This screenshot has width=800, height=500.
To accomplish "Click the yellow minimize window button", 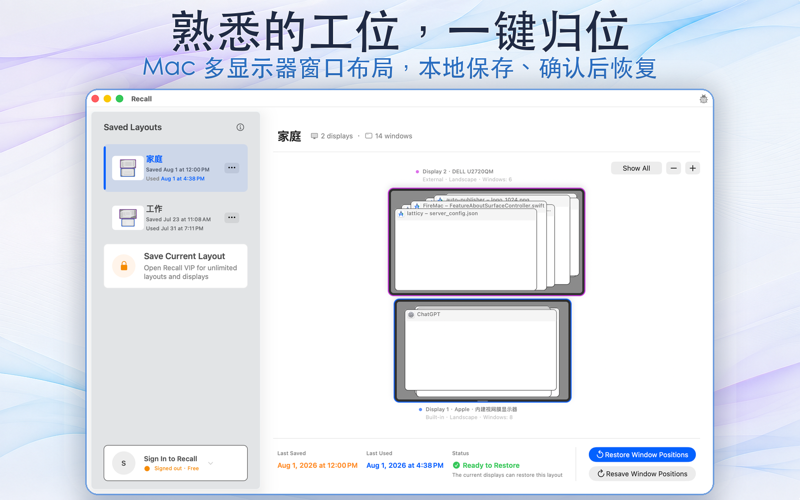I will (107, 99).
